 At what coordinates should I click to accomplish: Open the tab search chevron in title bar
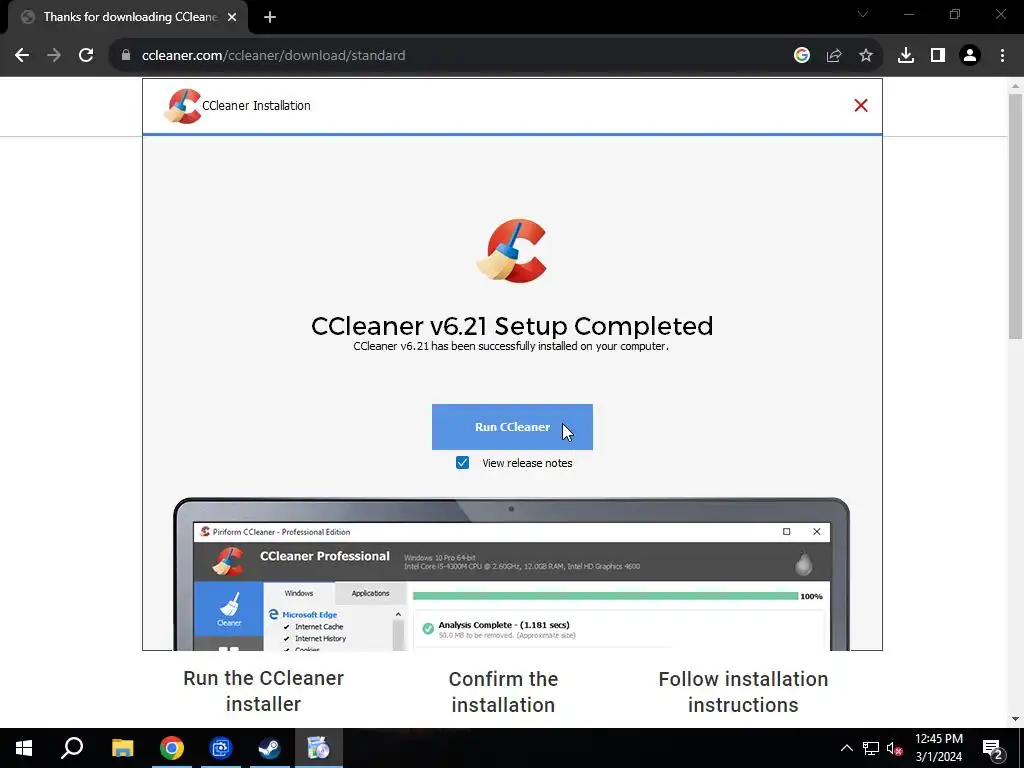(x=863, y=14)
